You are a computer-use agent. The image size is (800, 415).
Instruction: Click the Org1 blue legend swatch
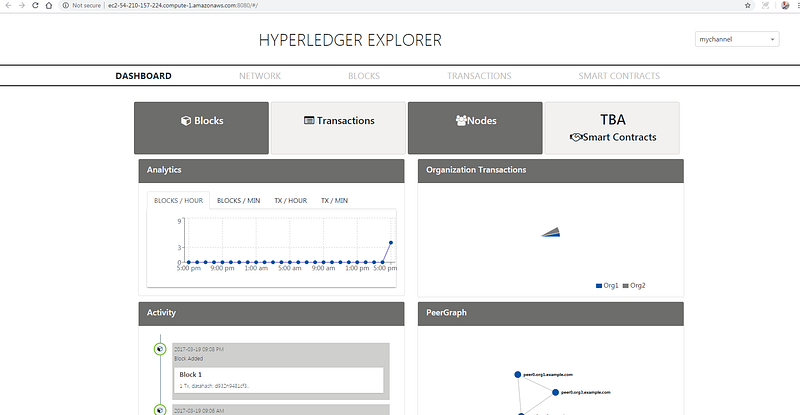tap(599, 286)
